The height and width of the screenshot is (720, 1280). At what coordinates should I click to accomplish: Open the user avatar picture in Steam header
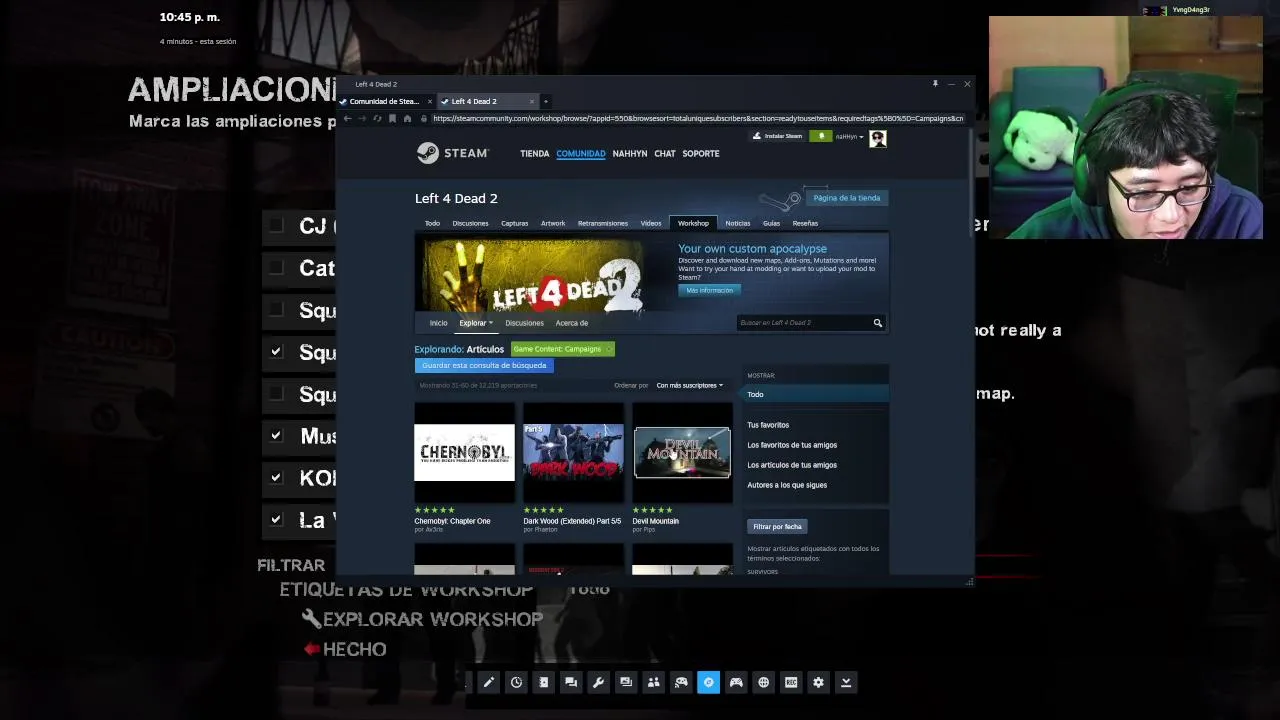click(x=878, y=139)
